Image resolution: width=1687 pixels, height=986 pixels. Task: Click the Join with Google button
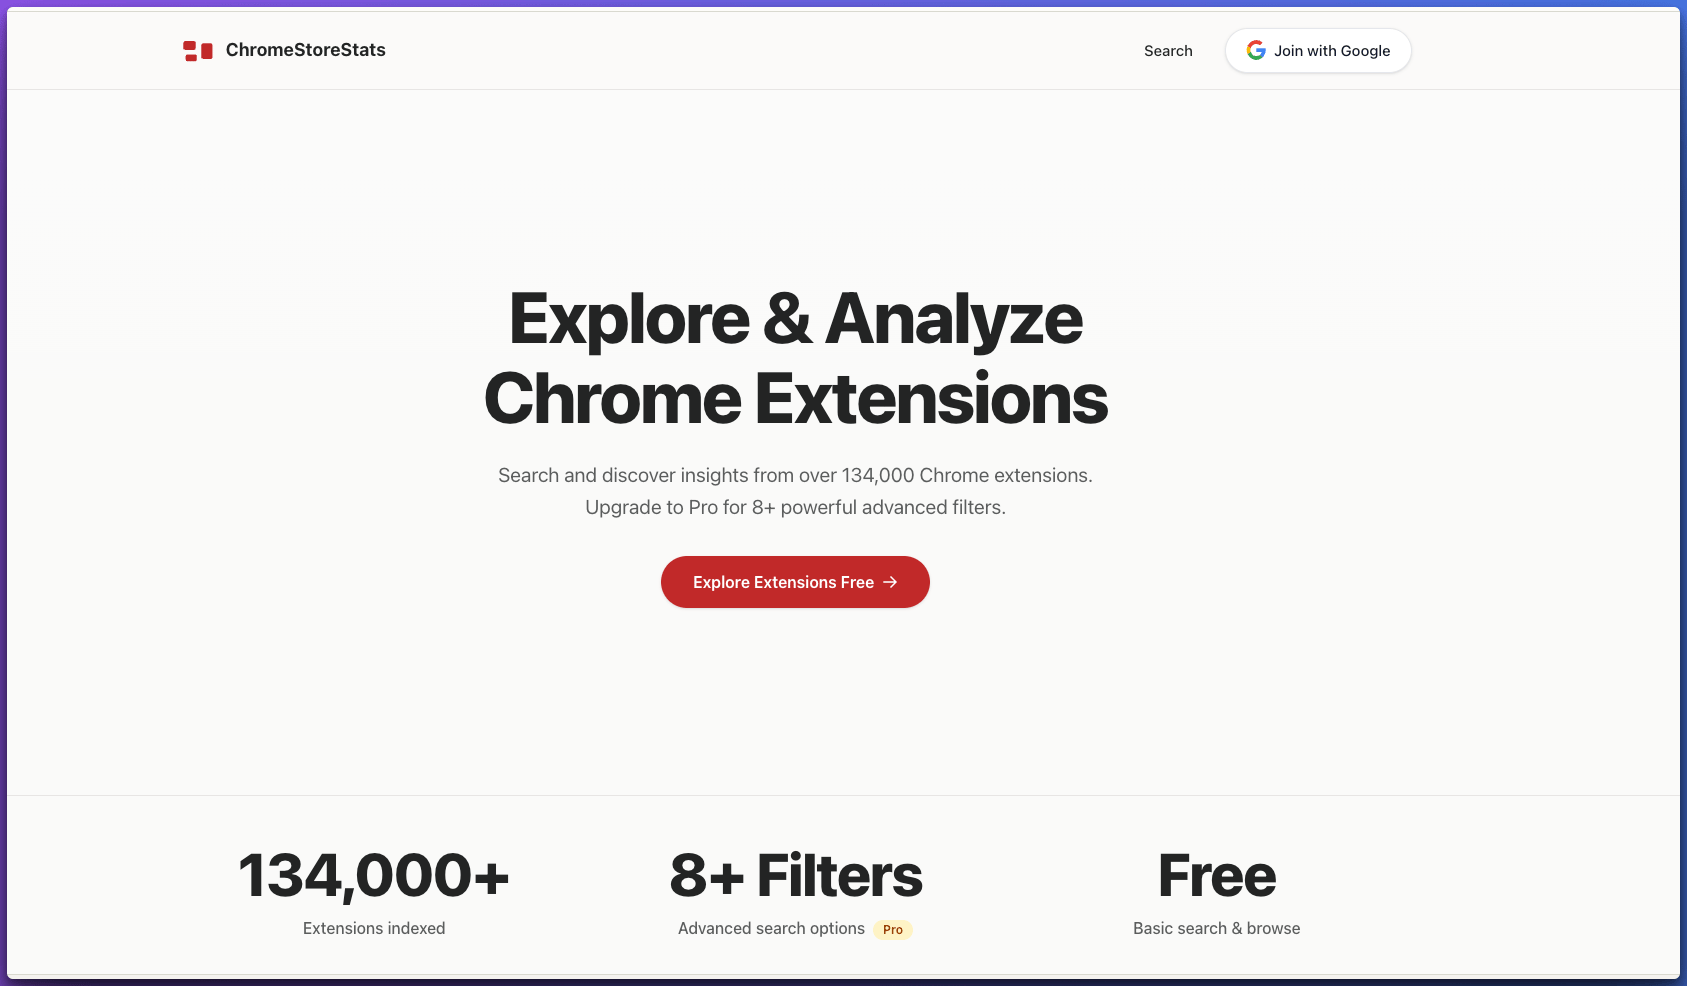(1318, 51)
